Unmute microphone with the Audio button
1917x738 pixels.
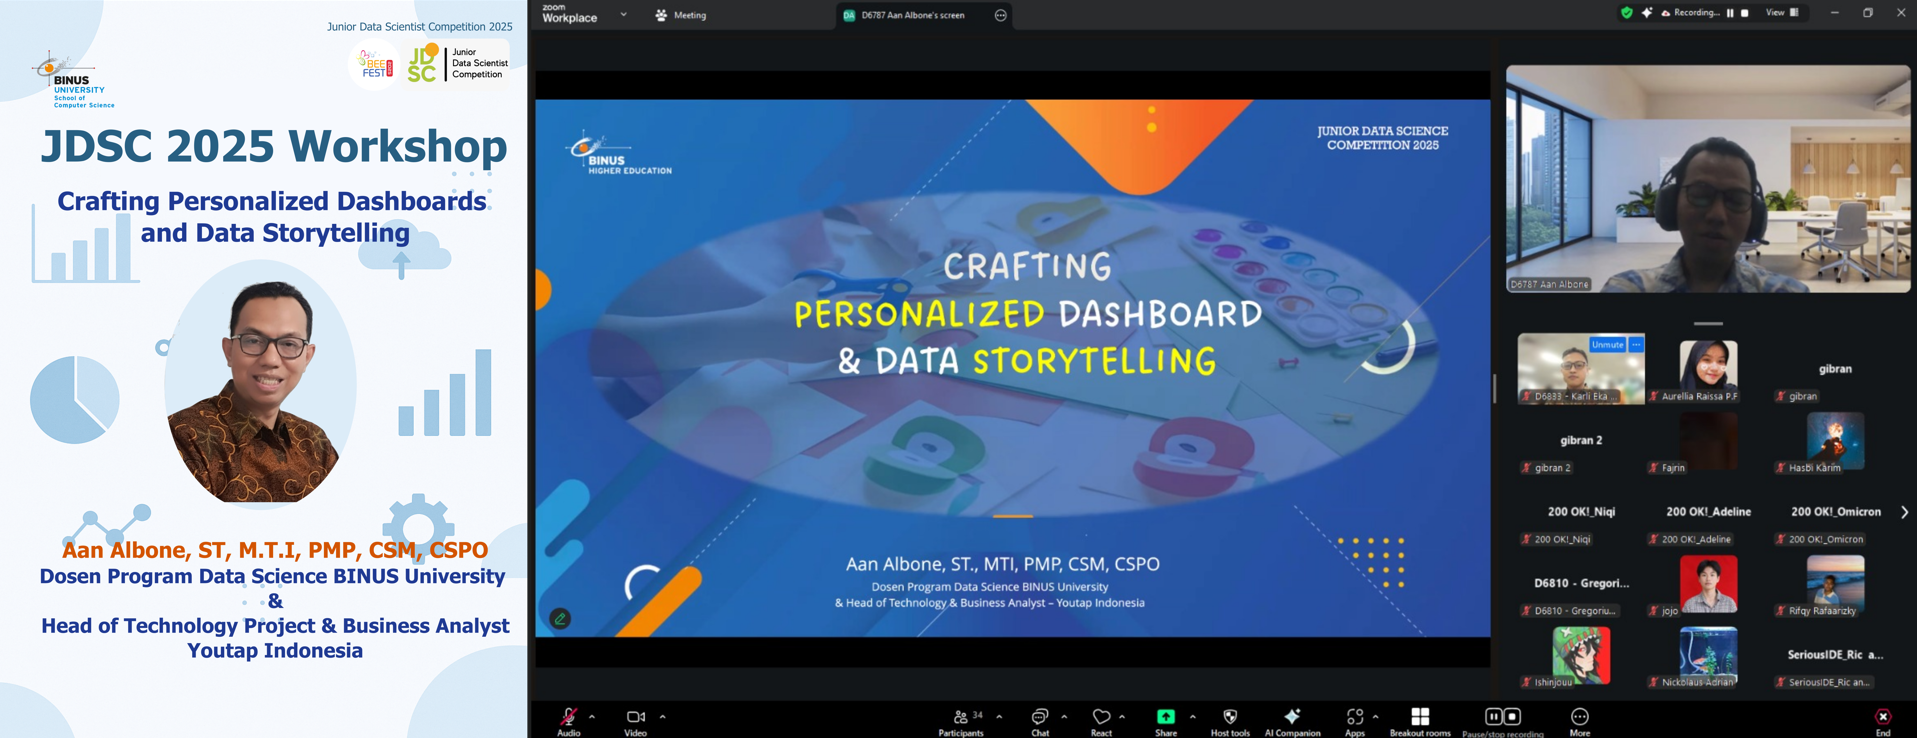568,717
